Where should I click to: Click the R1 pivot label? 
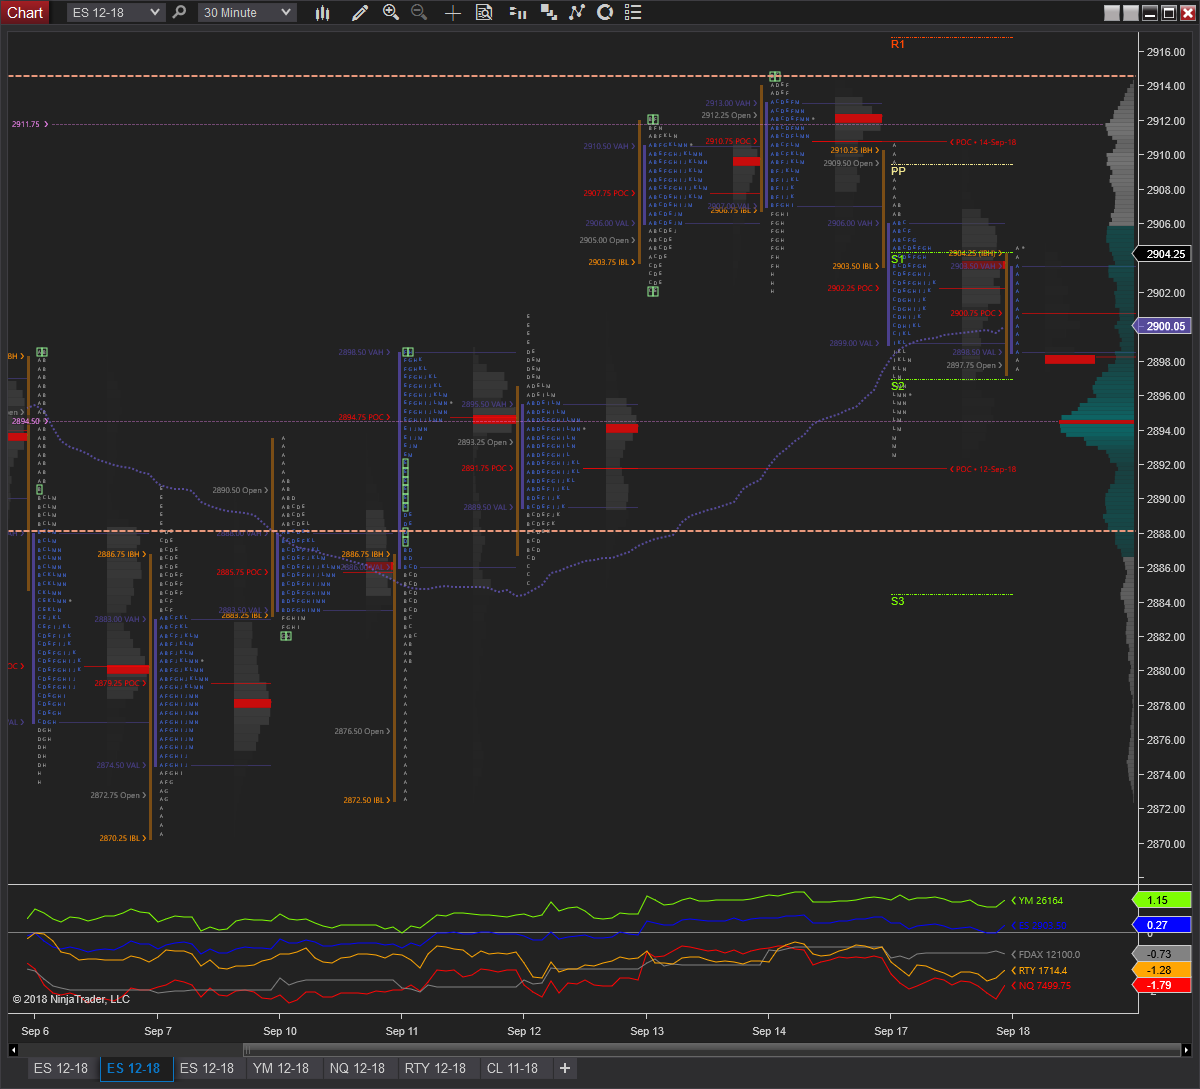(898, 44)
